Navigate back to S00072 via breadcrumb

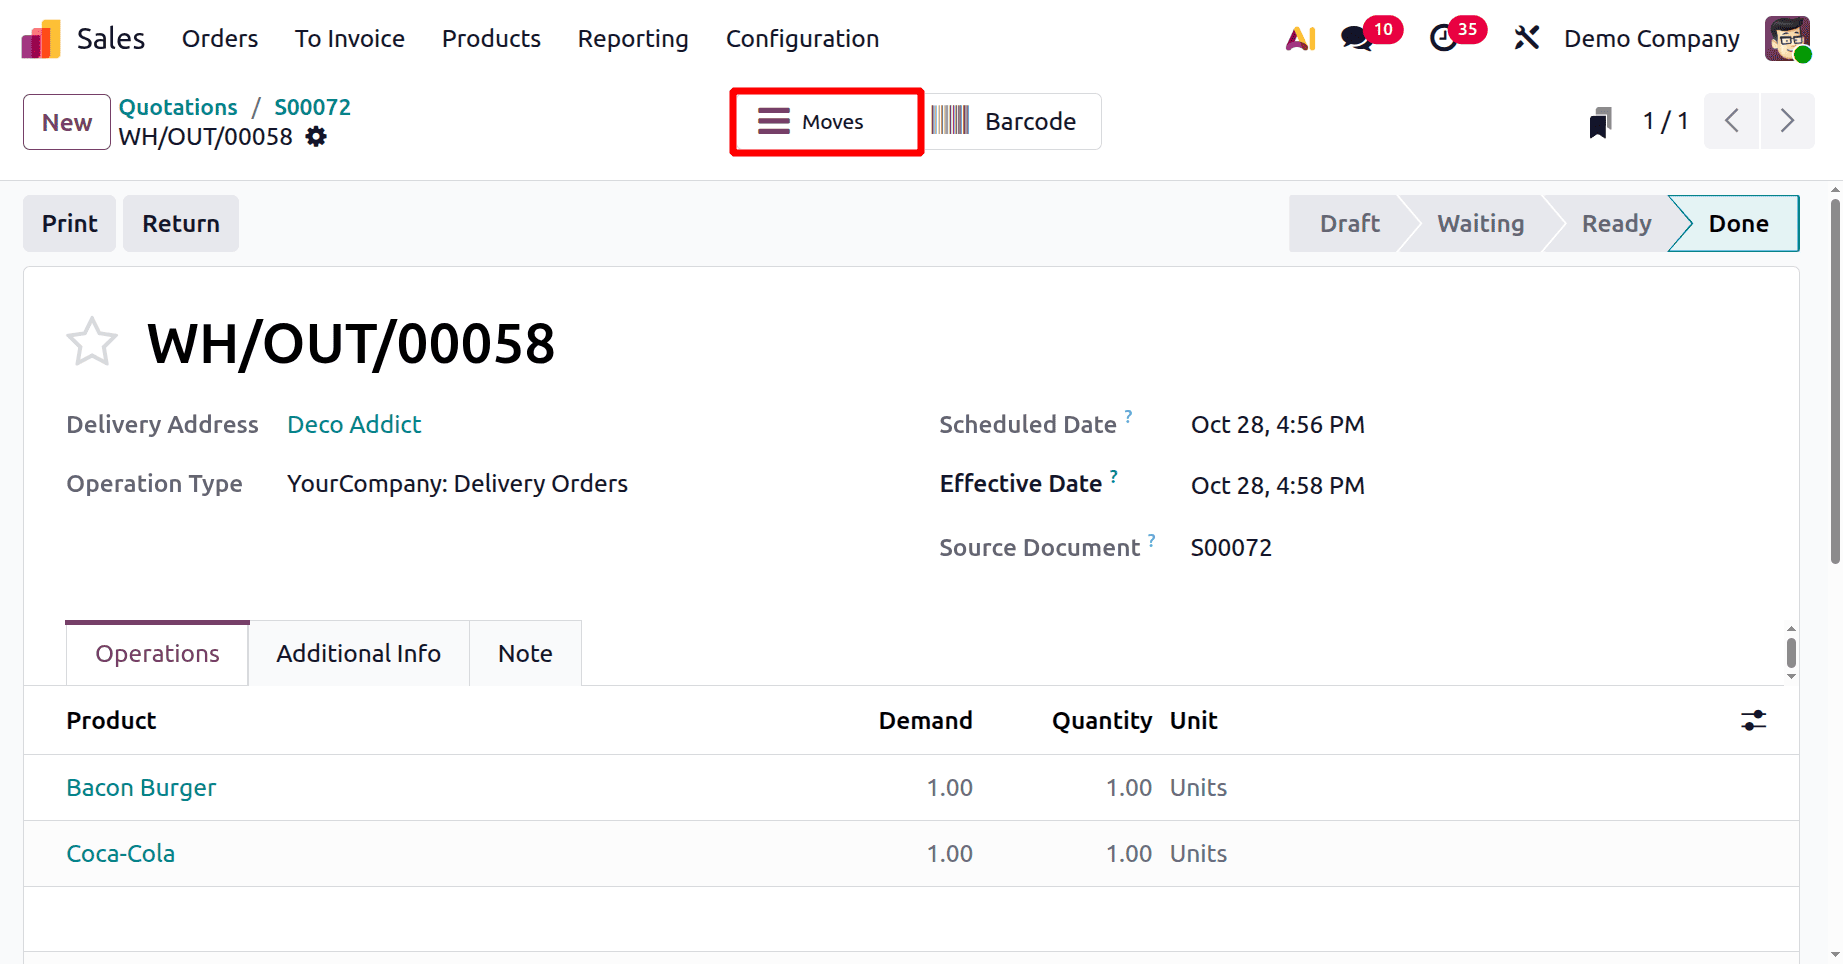[x=311, y=106]
